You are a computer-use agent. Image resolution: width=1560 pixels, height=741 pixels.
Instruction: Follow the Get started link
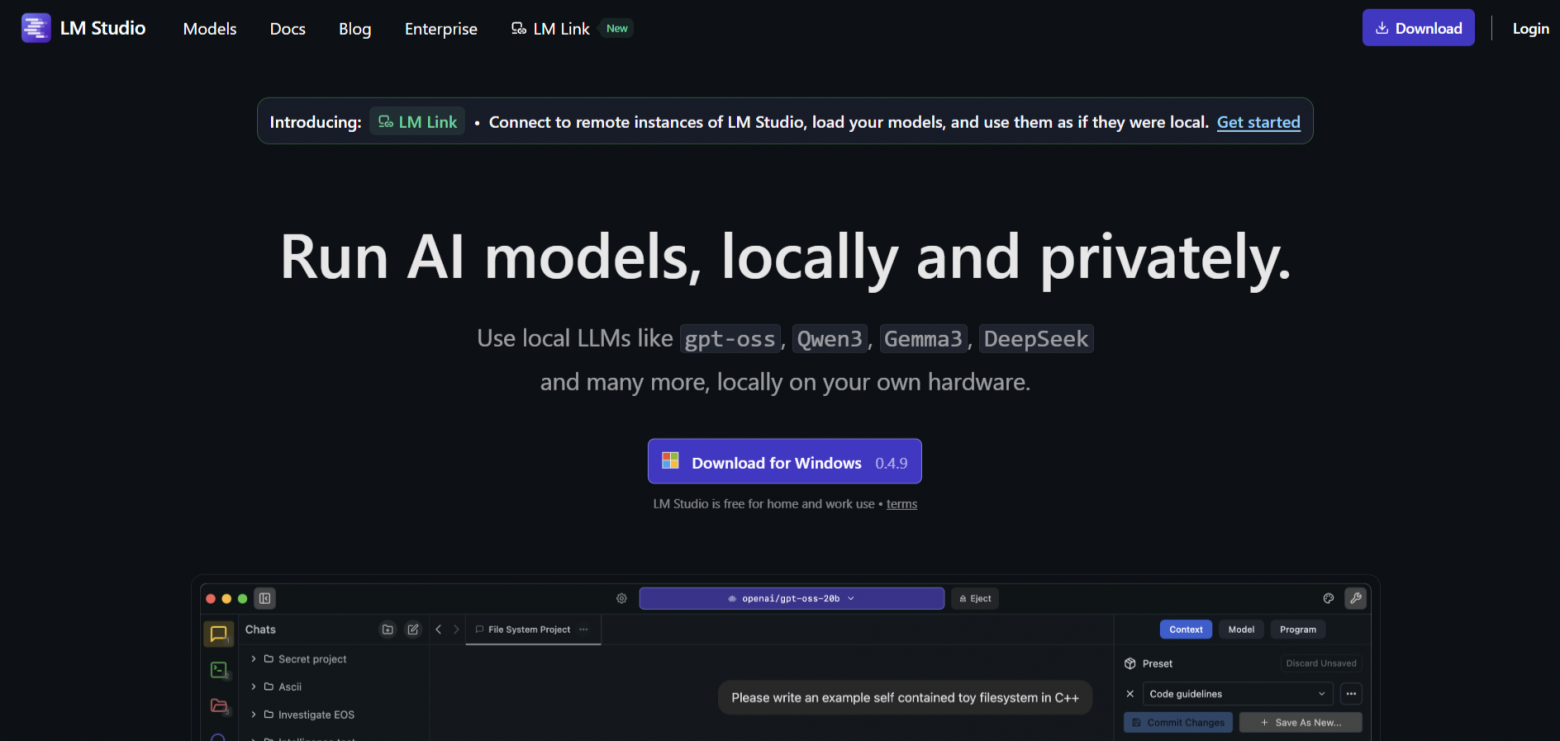[1259, 122]
